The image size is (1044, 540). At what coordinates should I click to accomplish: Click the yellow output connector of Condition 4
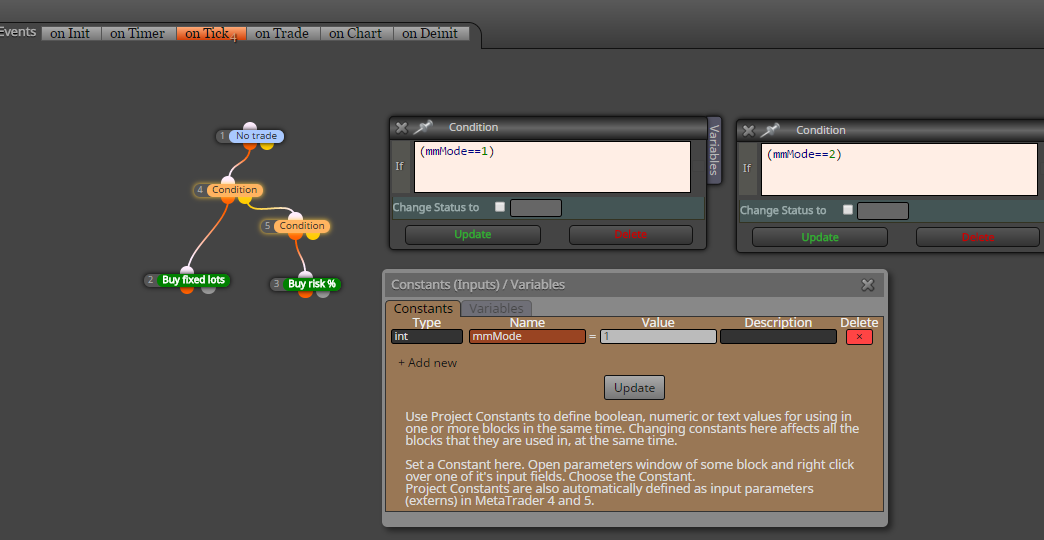coord(244,198)
